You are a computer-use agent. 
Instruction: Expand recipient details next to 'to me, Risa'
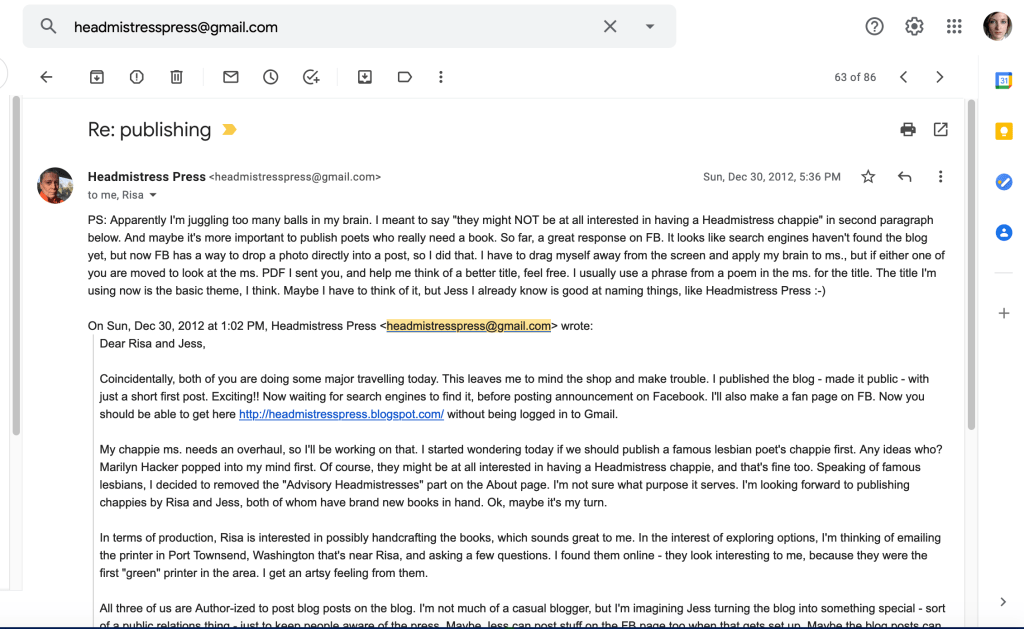(x=153, y=196)
